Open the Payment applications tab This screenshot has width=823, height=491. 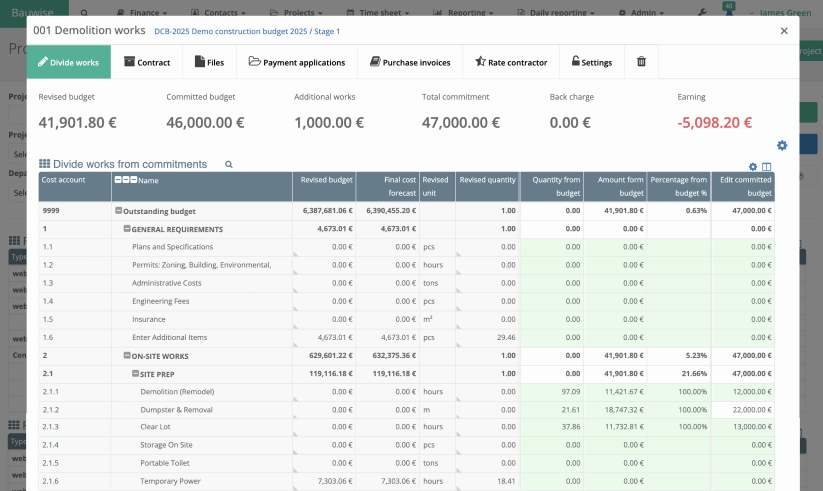(x=297, y=62)
